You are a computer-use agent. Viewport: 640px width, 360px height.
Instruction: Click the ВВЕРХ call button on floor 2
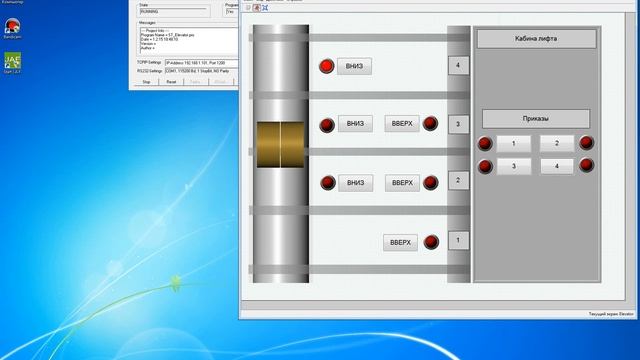[402, 183]
